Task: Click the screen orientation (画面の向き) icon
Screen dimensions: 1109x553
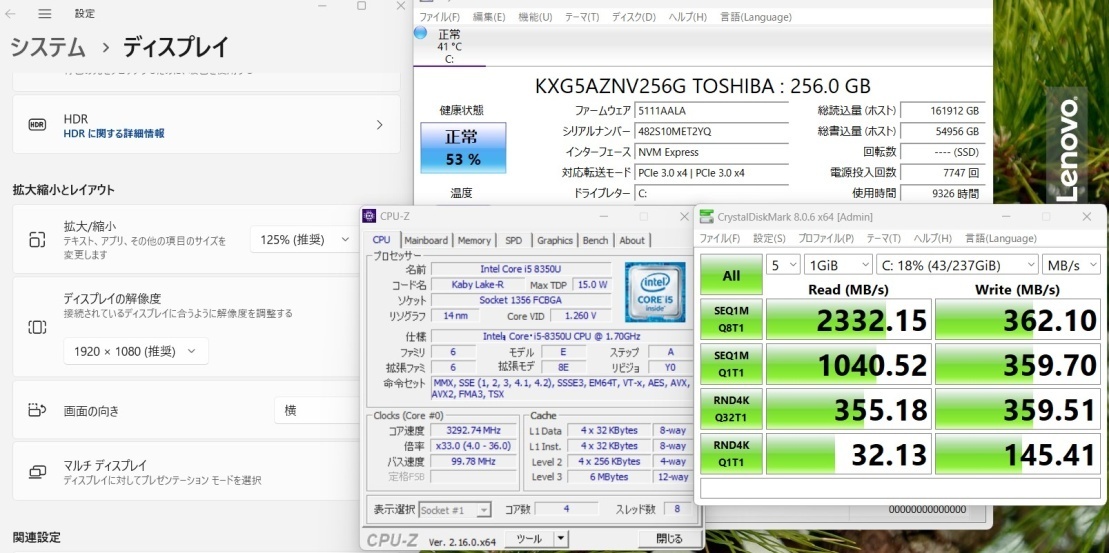Action: 37,409
